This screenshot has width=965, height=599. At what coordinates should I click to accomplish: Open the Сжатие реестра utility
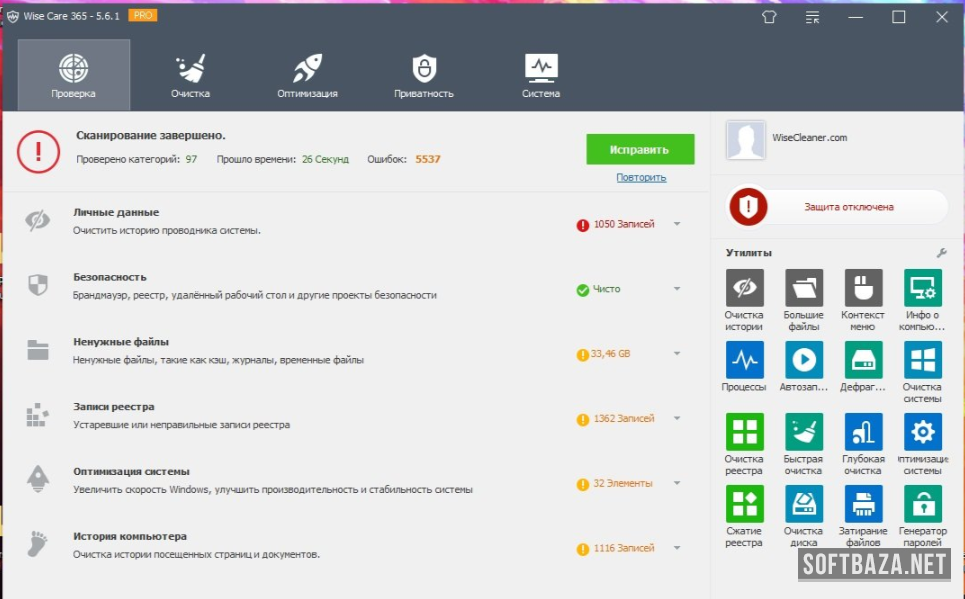[x=743, y=504]
